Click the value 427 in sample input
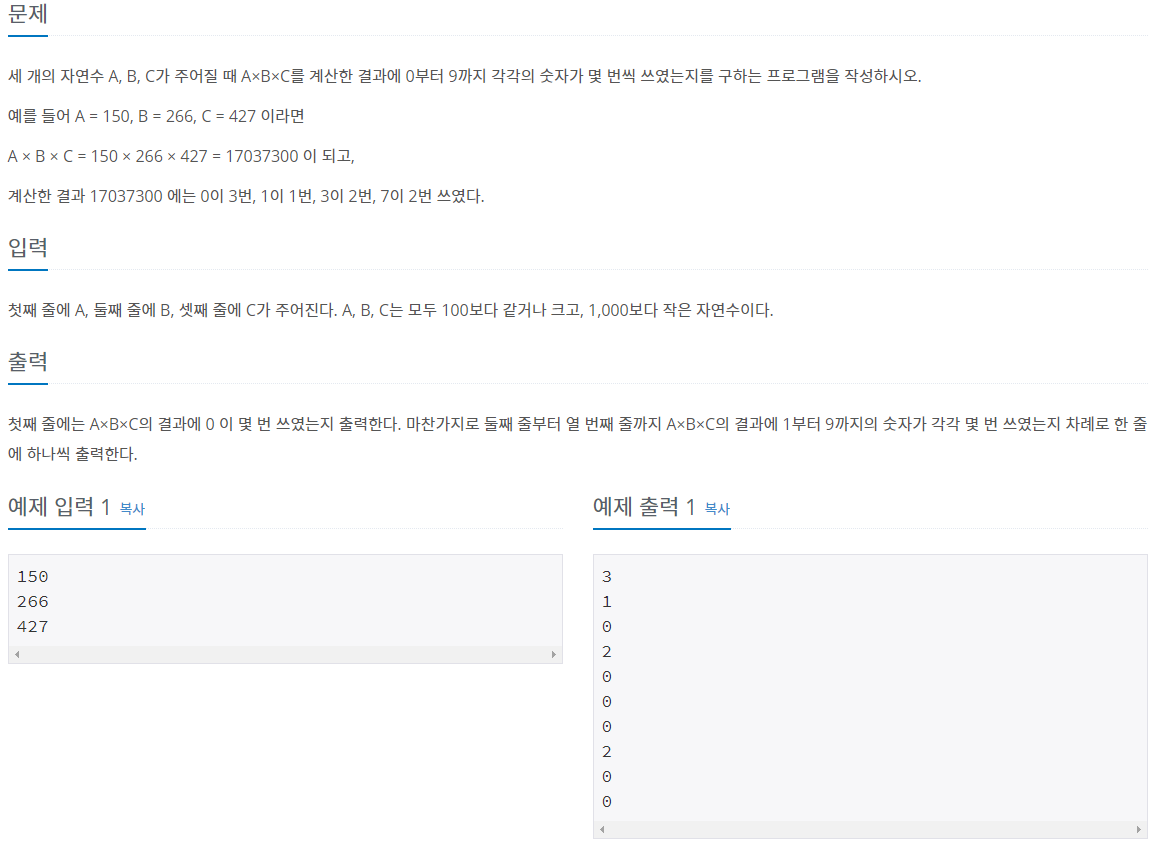 click(x=33, y=627)
